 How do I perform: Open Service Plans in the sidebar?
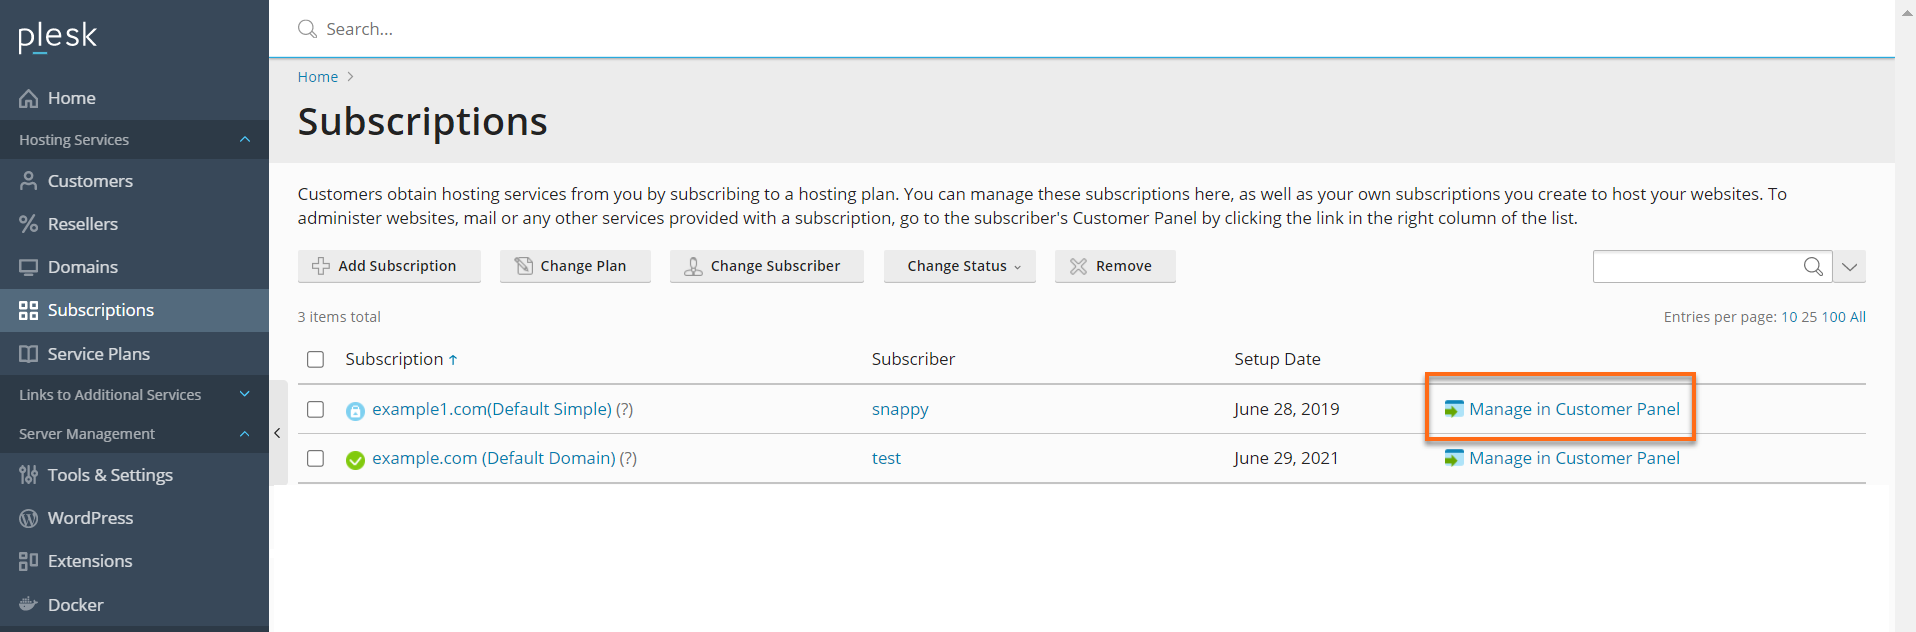click(98, 354)
